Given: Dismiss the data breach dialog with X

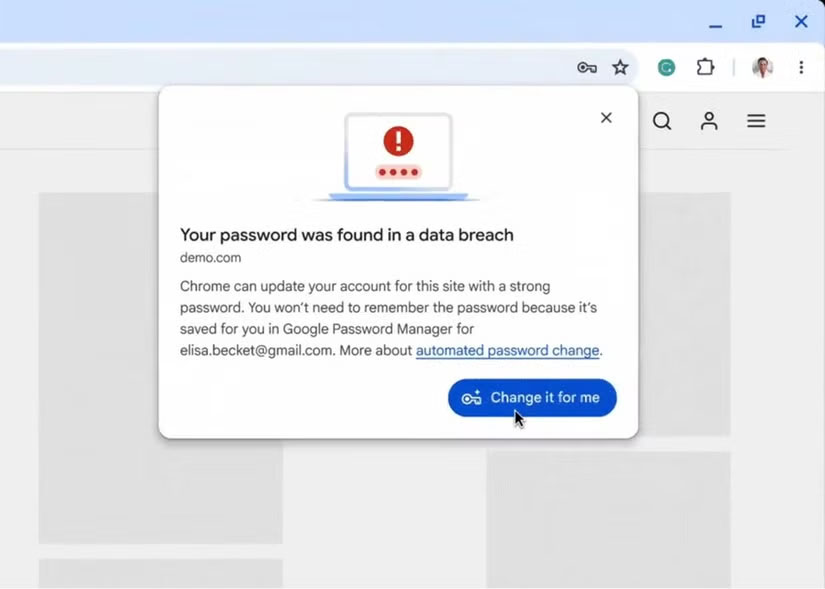Looking at the screenshot, I should tap(606, 118).
